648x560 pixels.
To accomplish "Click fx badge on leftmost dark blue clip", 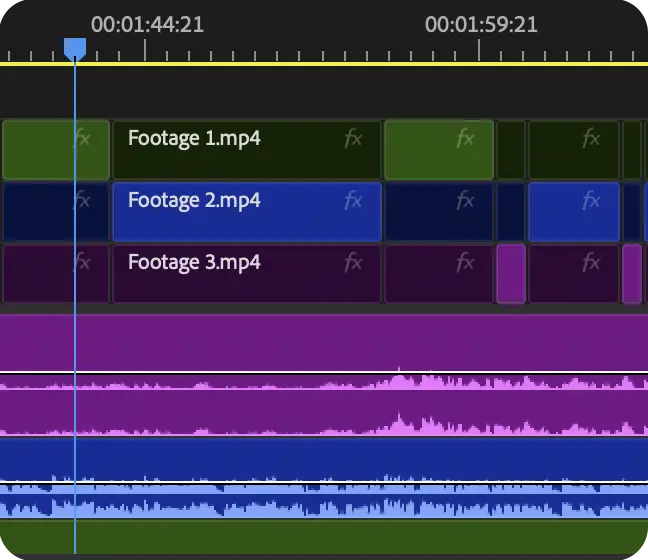I will [x=82, y=201].
